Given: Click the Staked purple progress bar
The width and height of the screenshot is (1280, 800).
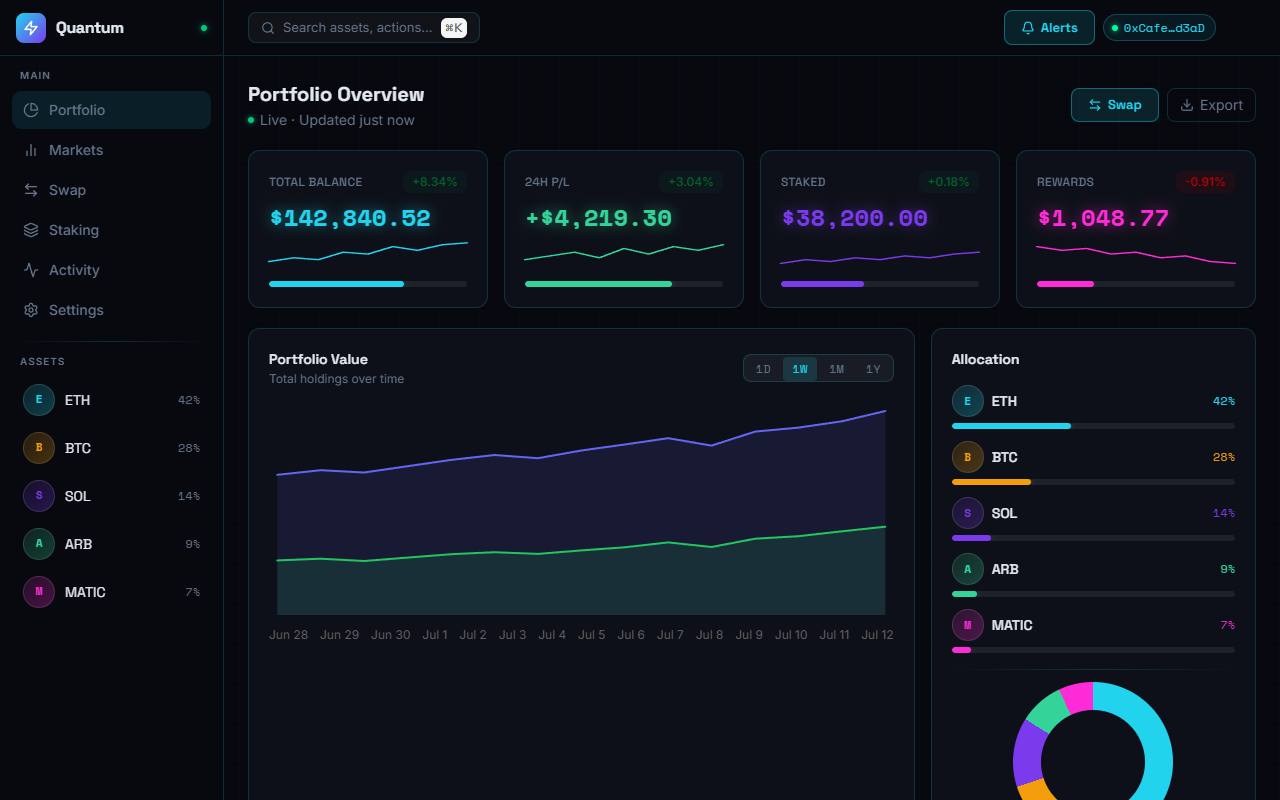Looking at the screenshot, I should coord(880,284).
